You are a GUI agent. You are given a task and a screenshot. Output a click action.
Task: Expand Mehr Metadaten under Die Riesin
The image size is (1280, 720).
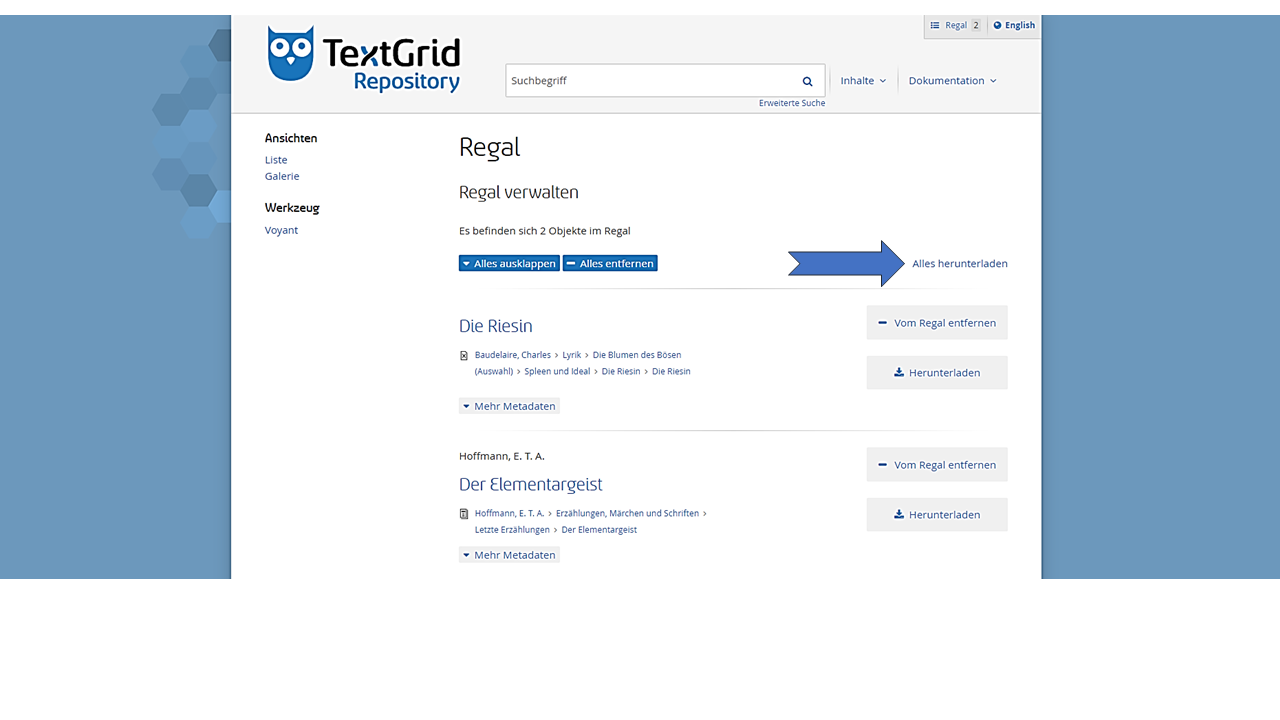[x=509, y=406]
